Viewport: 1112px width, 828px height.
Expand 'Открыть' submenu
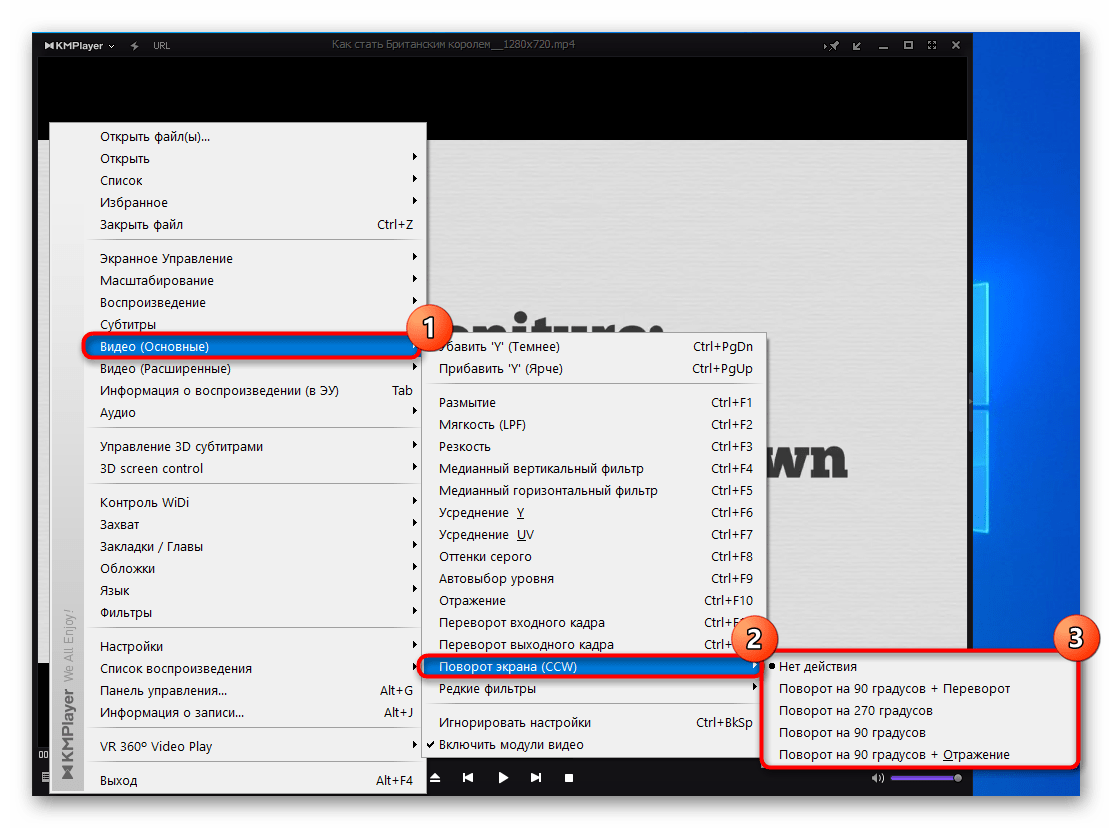tap(253, 158)
